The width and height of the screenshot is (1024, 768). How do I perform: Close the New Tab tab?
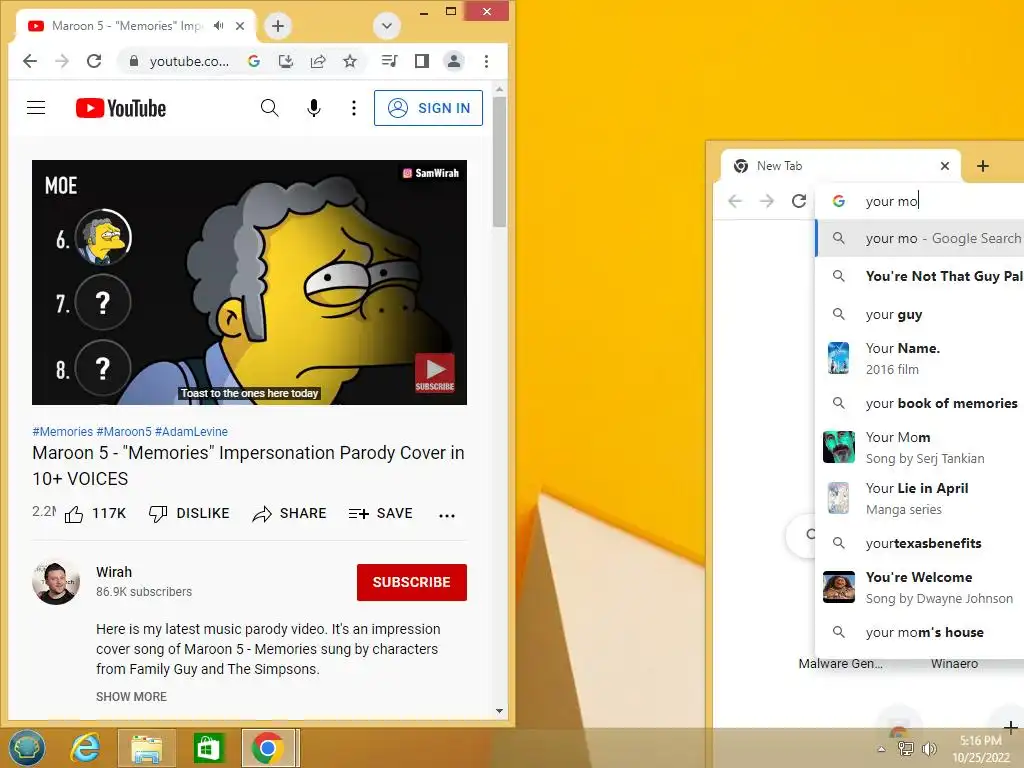click(x=944, y=166)
